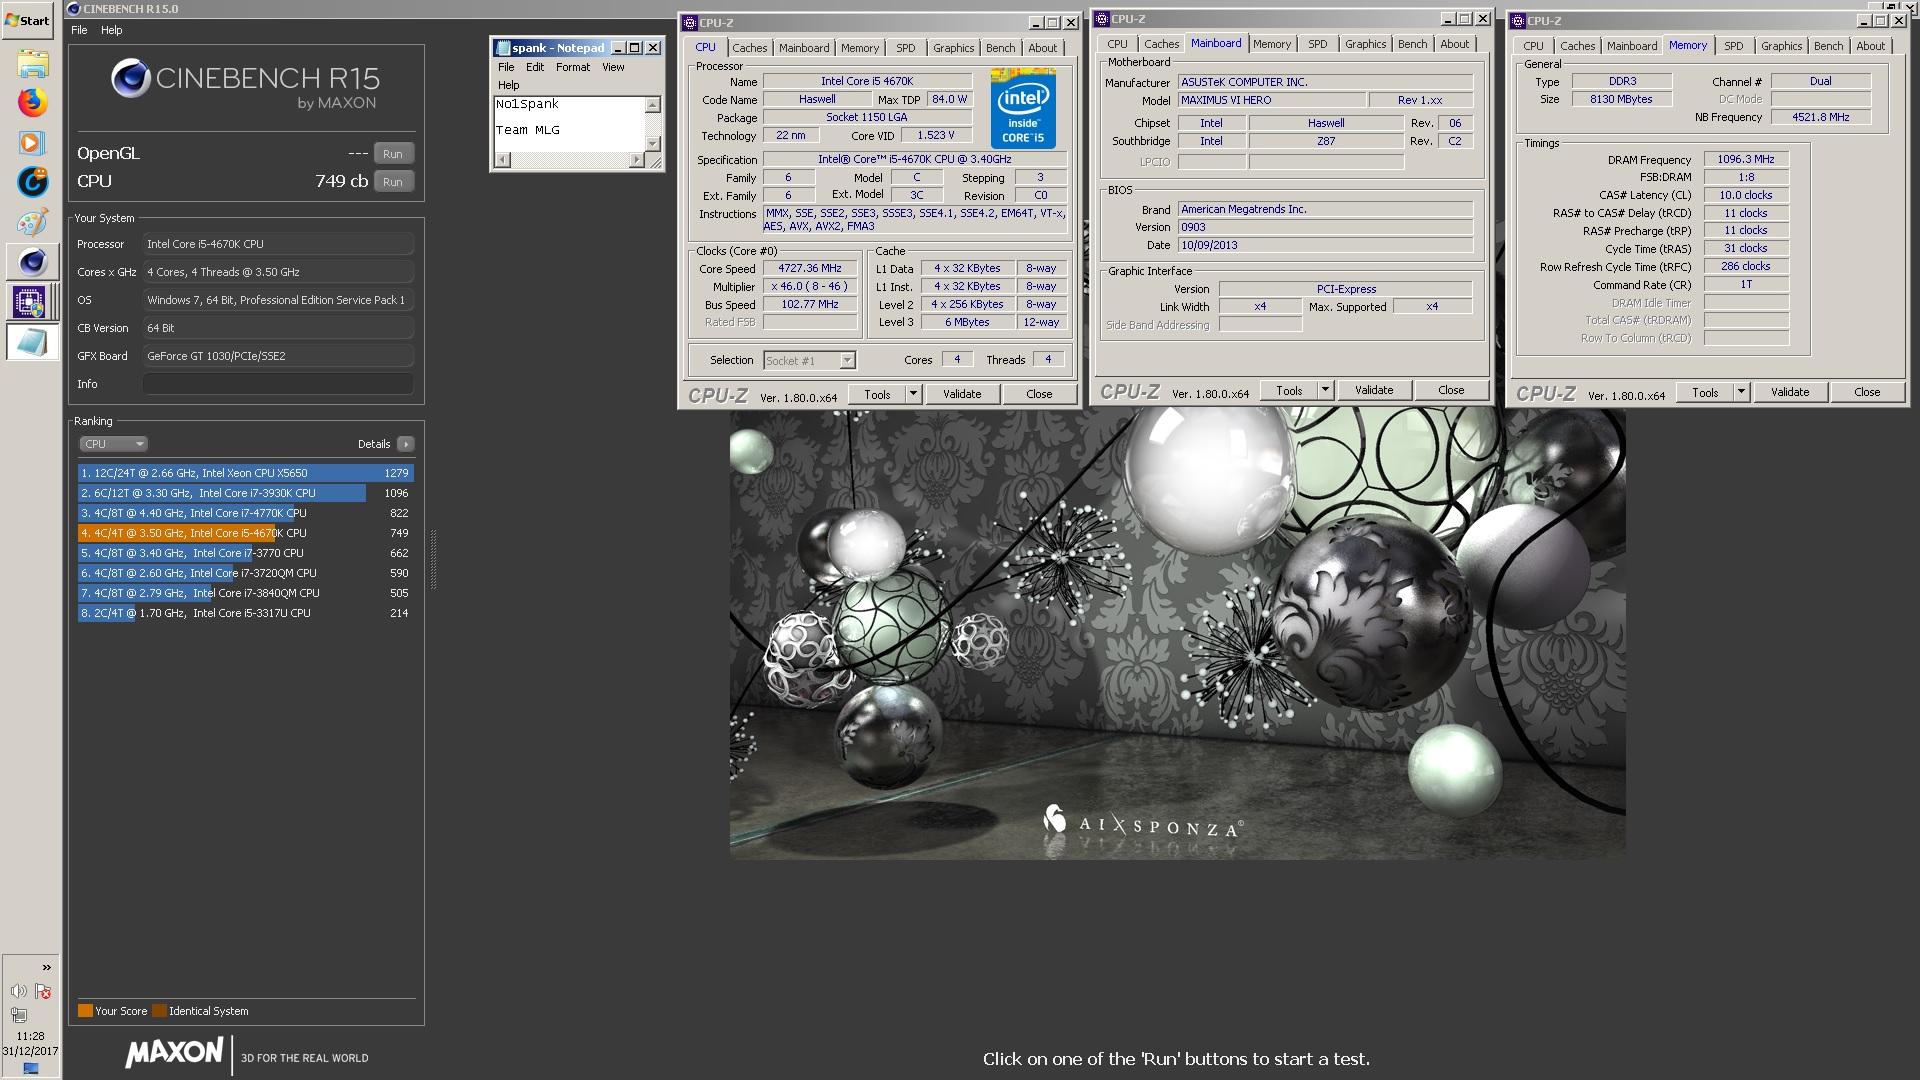Select ranking row Intel Xeon CPU X5650
The height and width of the screenshot is (1080, 1920).
[x=245, y=473]
